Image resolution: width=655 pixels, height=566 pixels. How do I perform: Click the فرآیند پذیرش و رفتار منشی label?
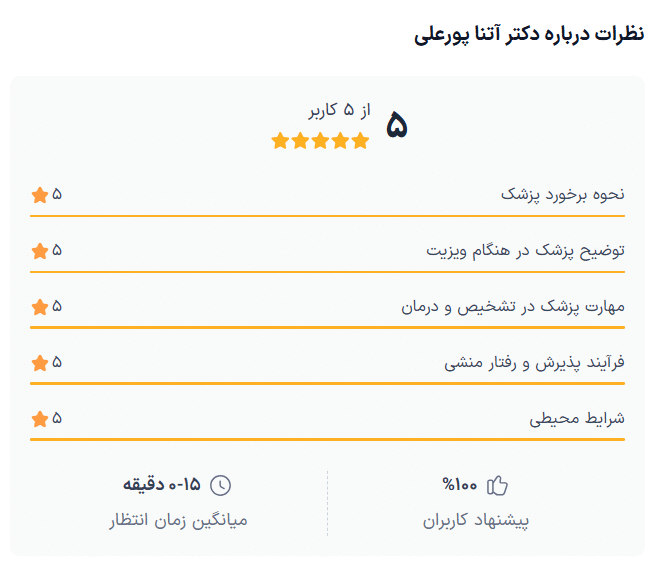[534, 362]
